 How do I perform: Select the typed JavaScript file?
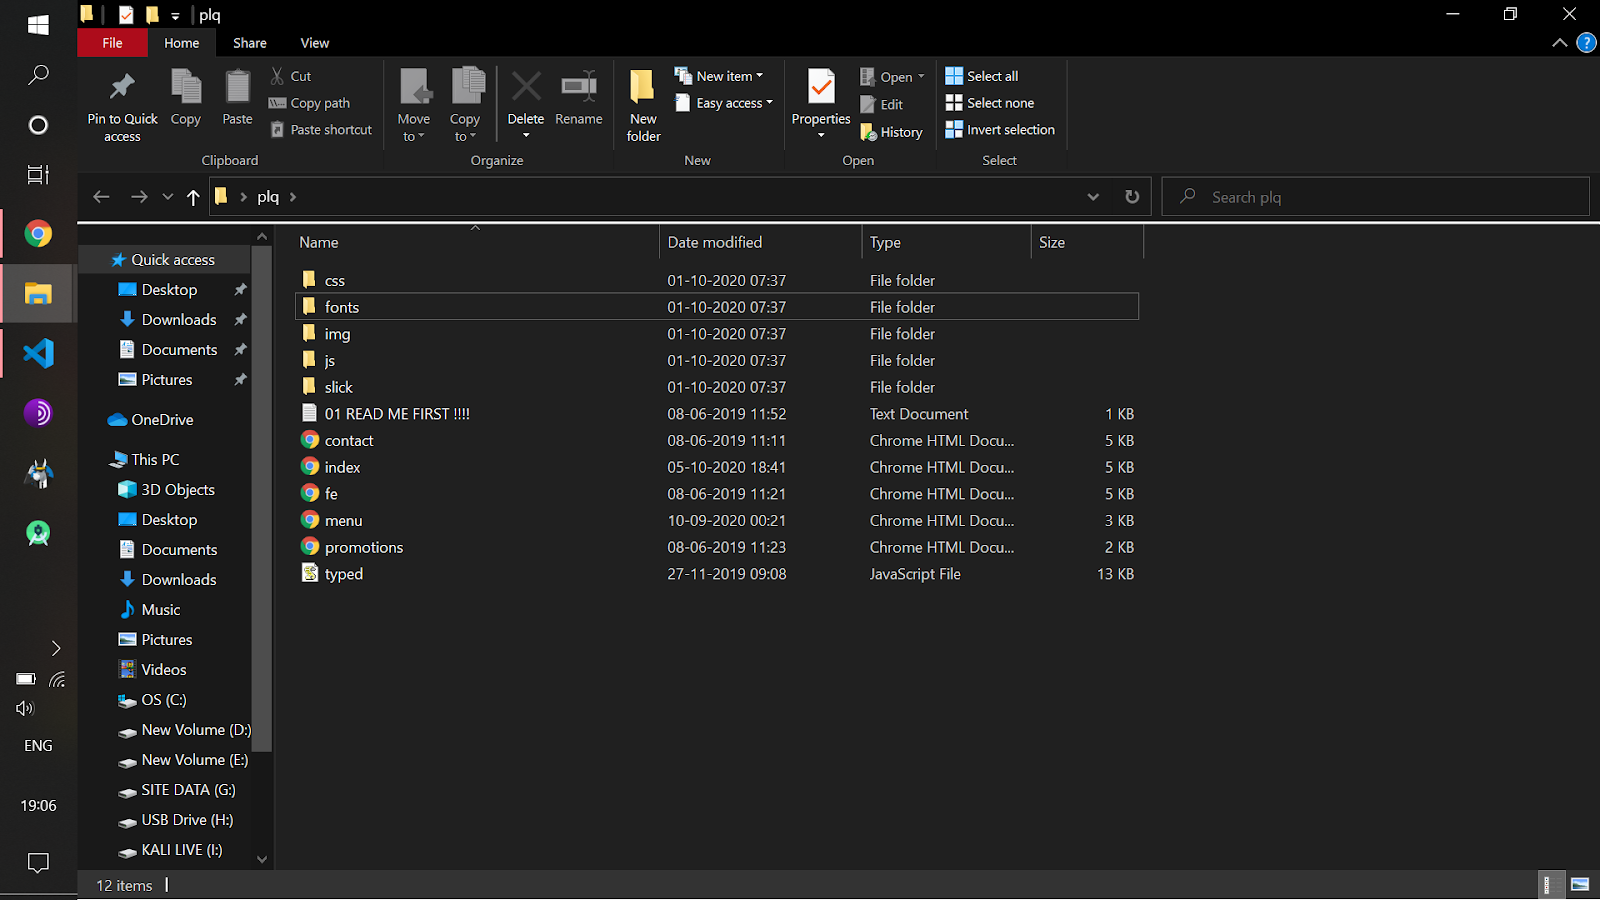(x=717, y=574)
